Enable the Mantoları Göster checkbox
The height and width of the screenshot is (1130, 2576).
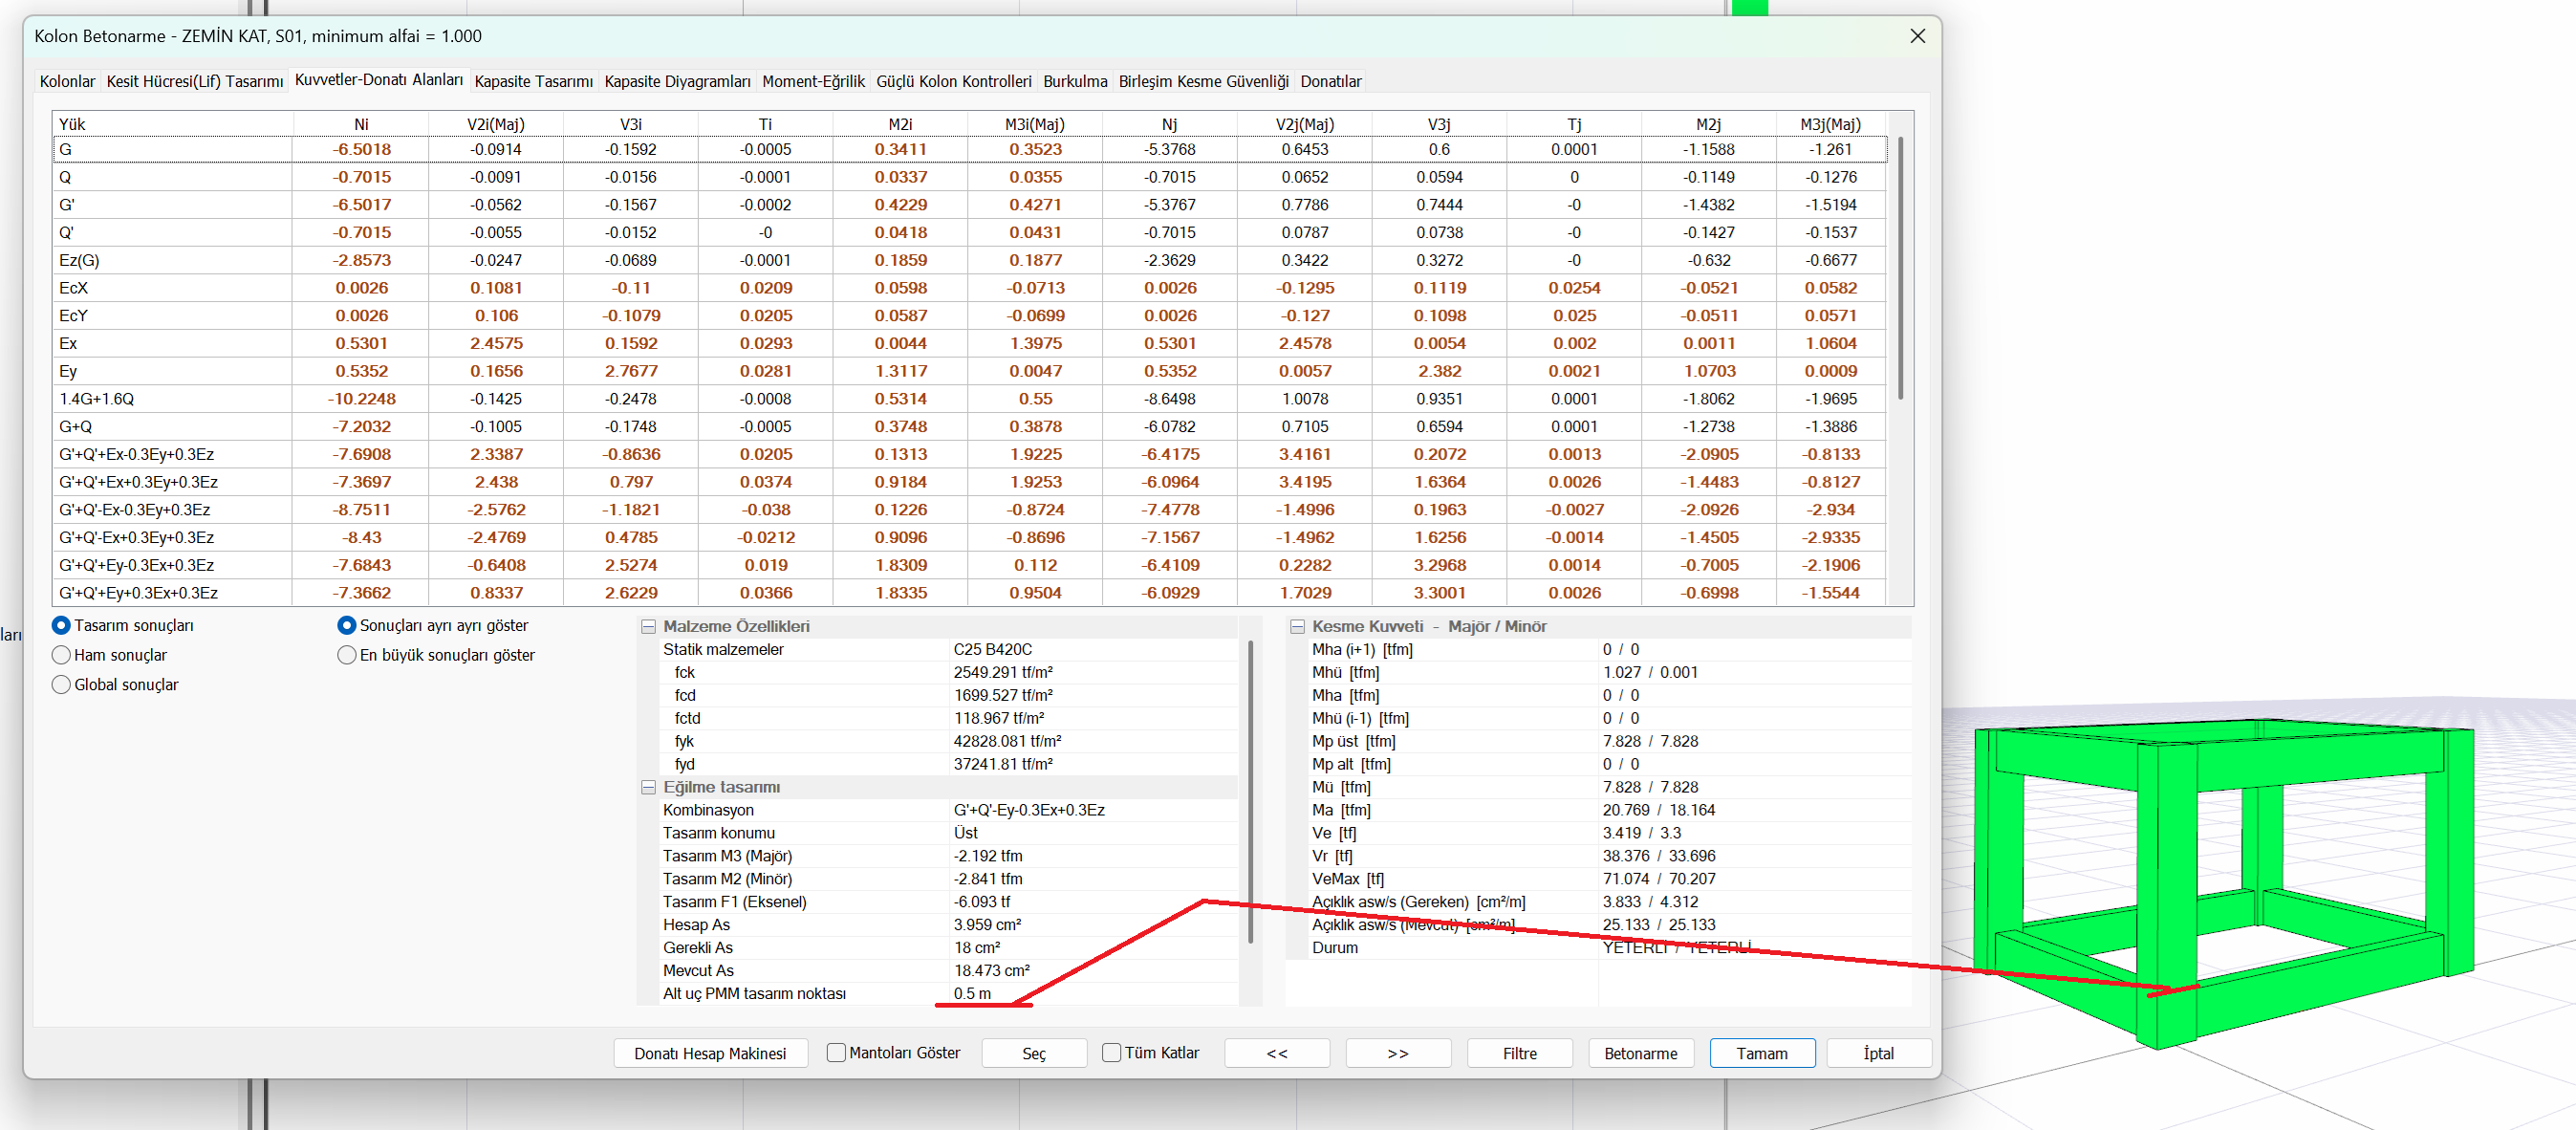pyautogui.click(x=836, y=1053)
